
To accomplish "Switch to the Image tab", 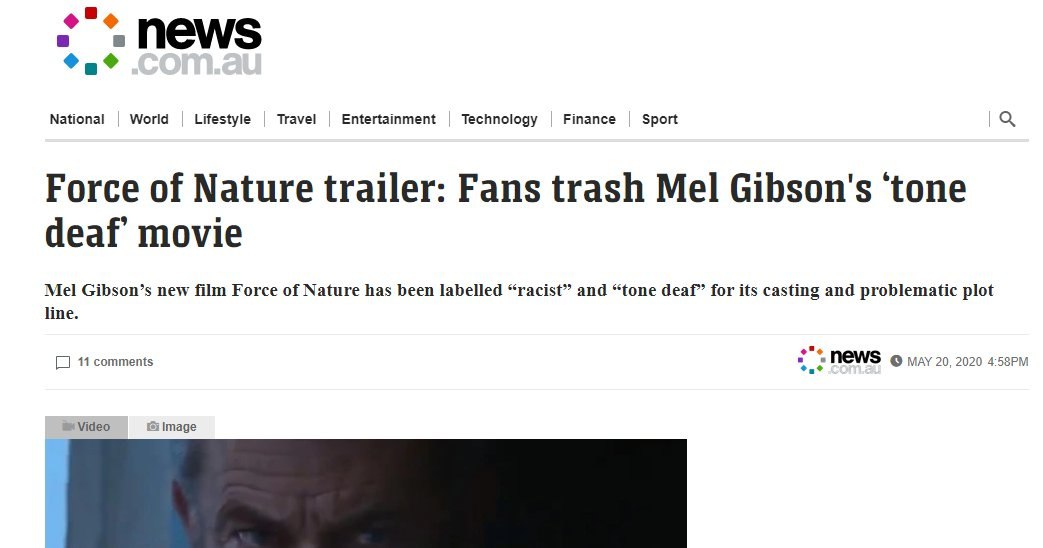I will point(172,427).
